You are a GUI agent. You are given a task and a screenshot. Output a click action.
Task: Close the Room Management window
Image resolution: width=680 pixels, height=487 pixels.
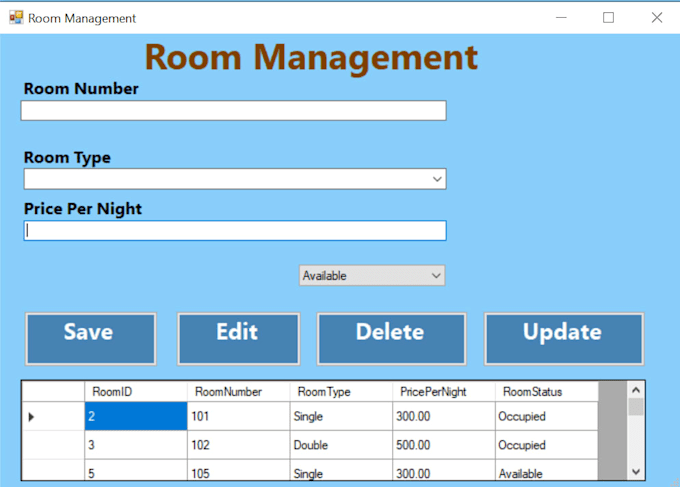657,17
